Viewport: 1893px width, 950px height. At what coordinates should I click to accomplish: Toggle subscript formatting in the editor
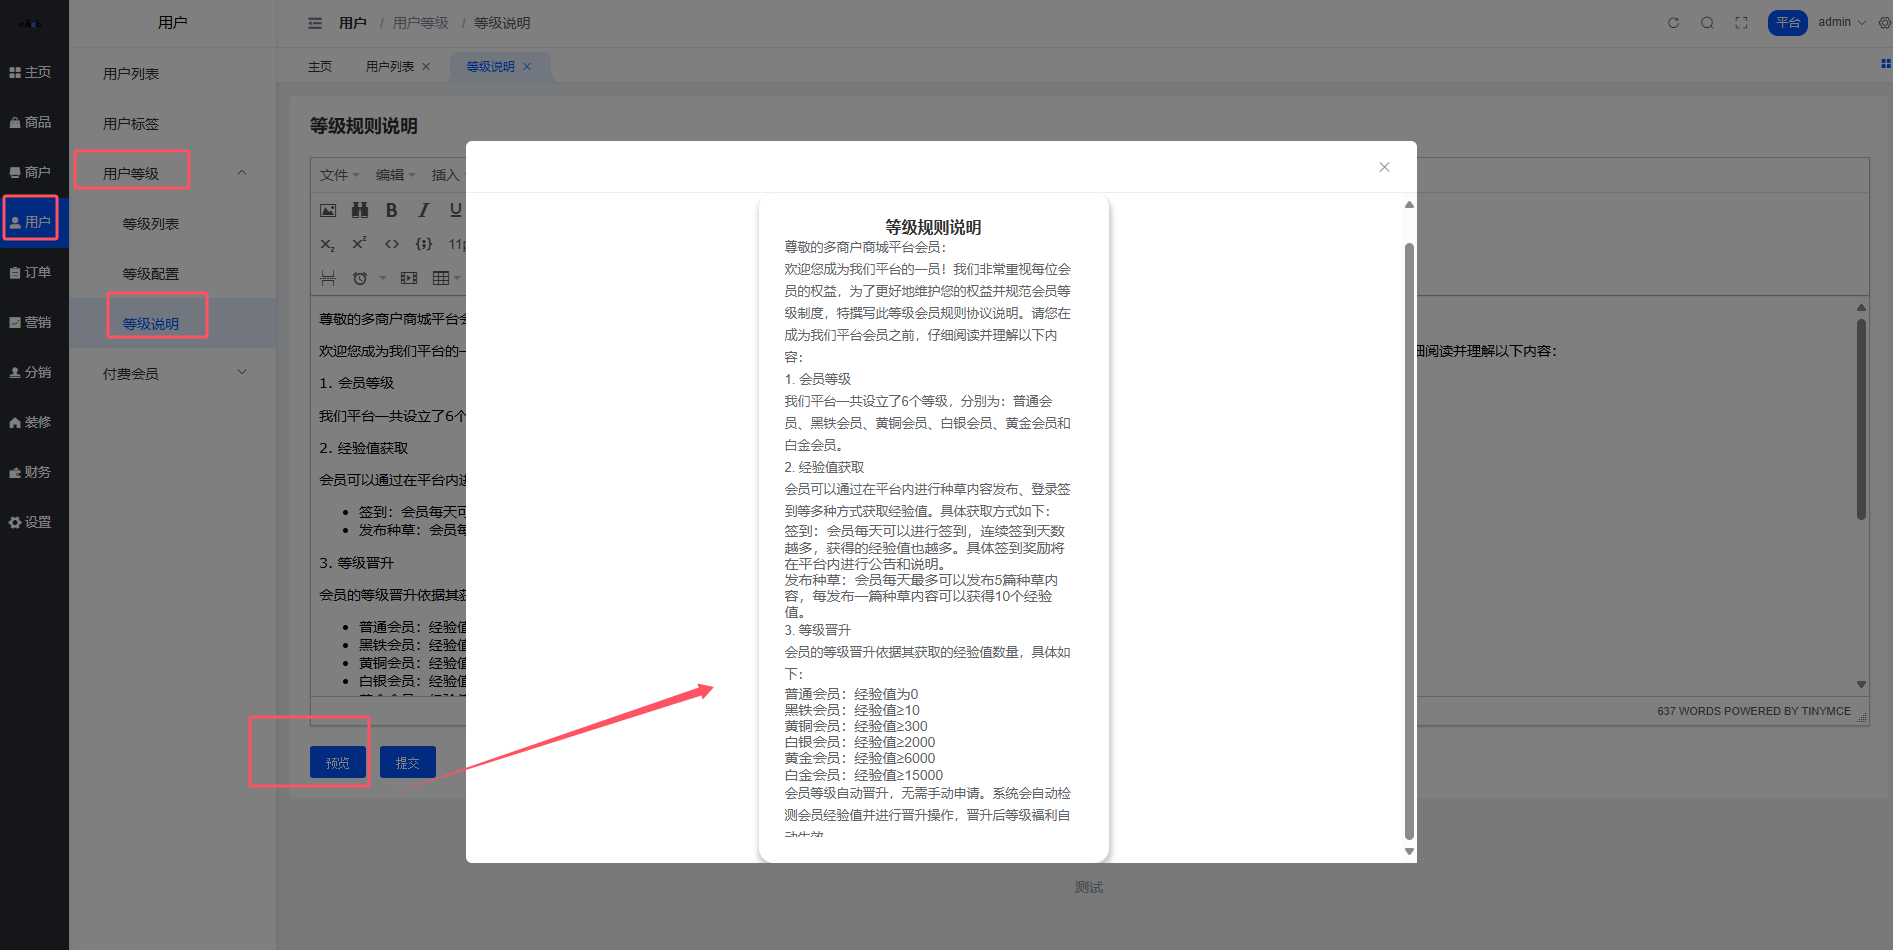point(328,244)
